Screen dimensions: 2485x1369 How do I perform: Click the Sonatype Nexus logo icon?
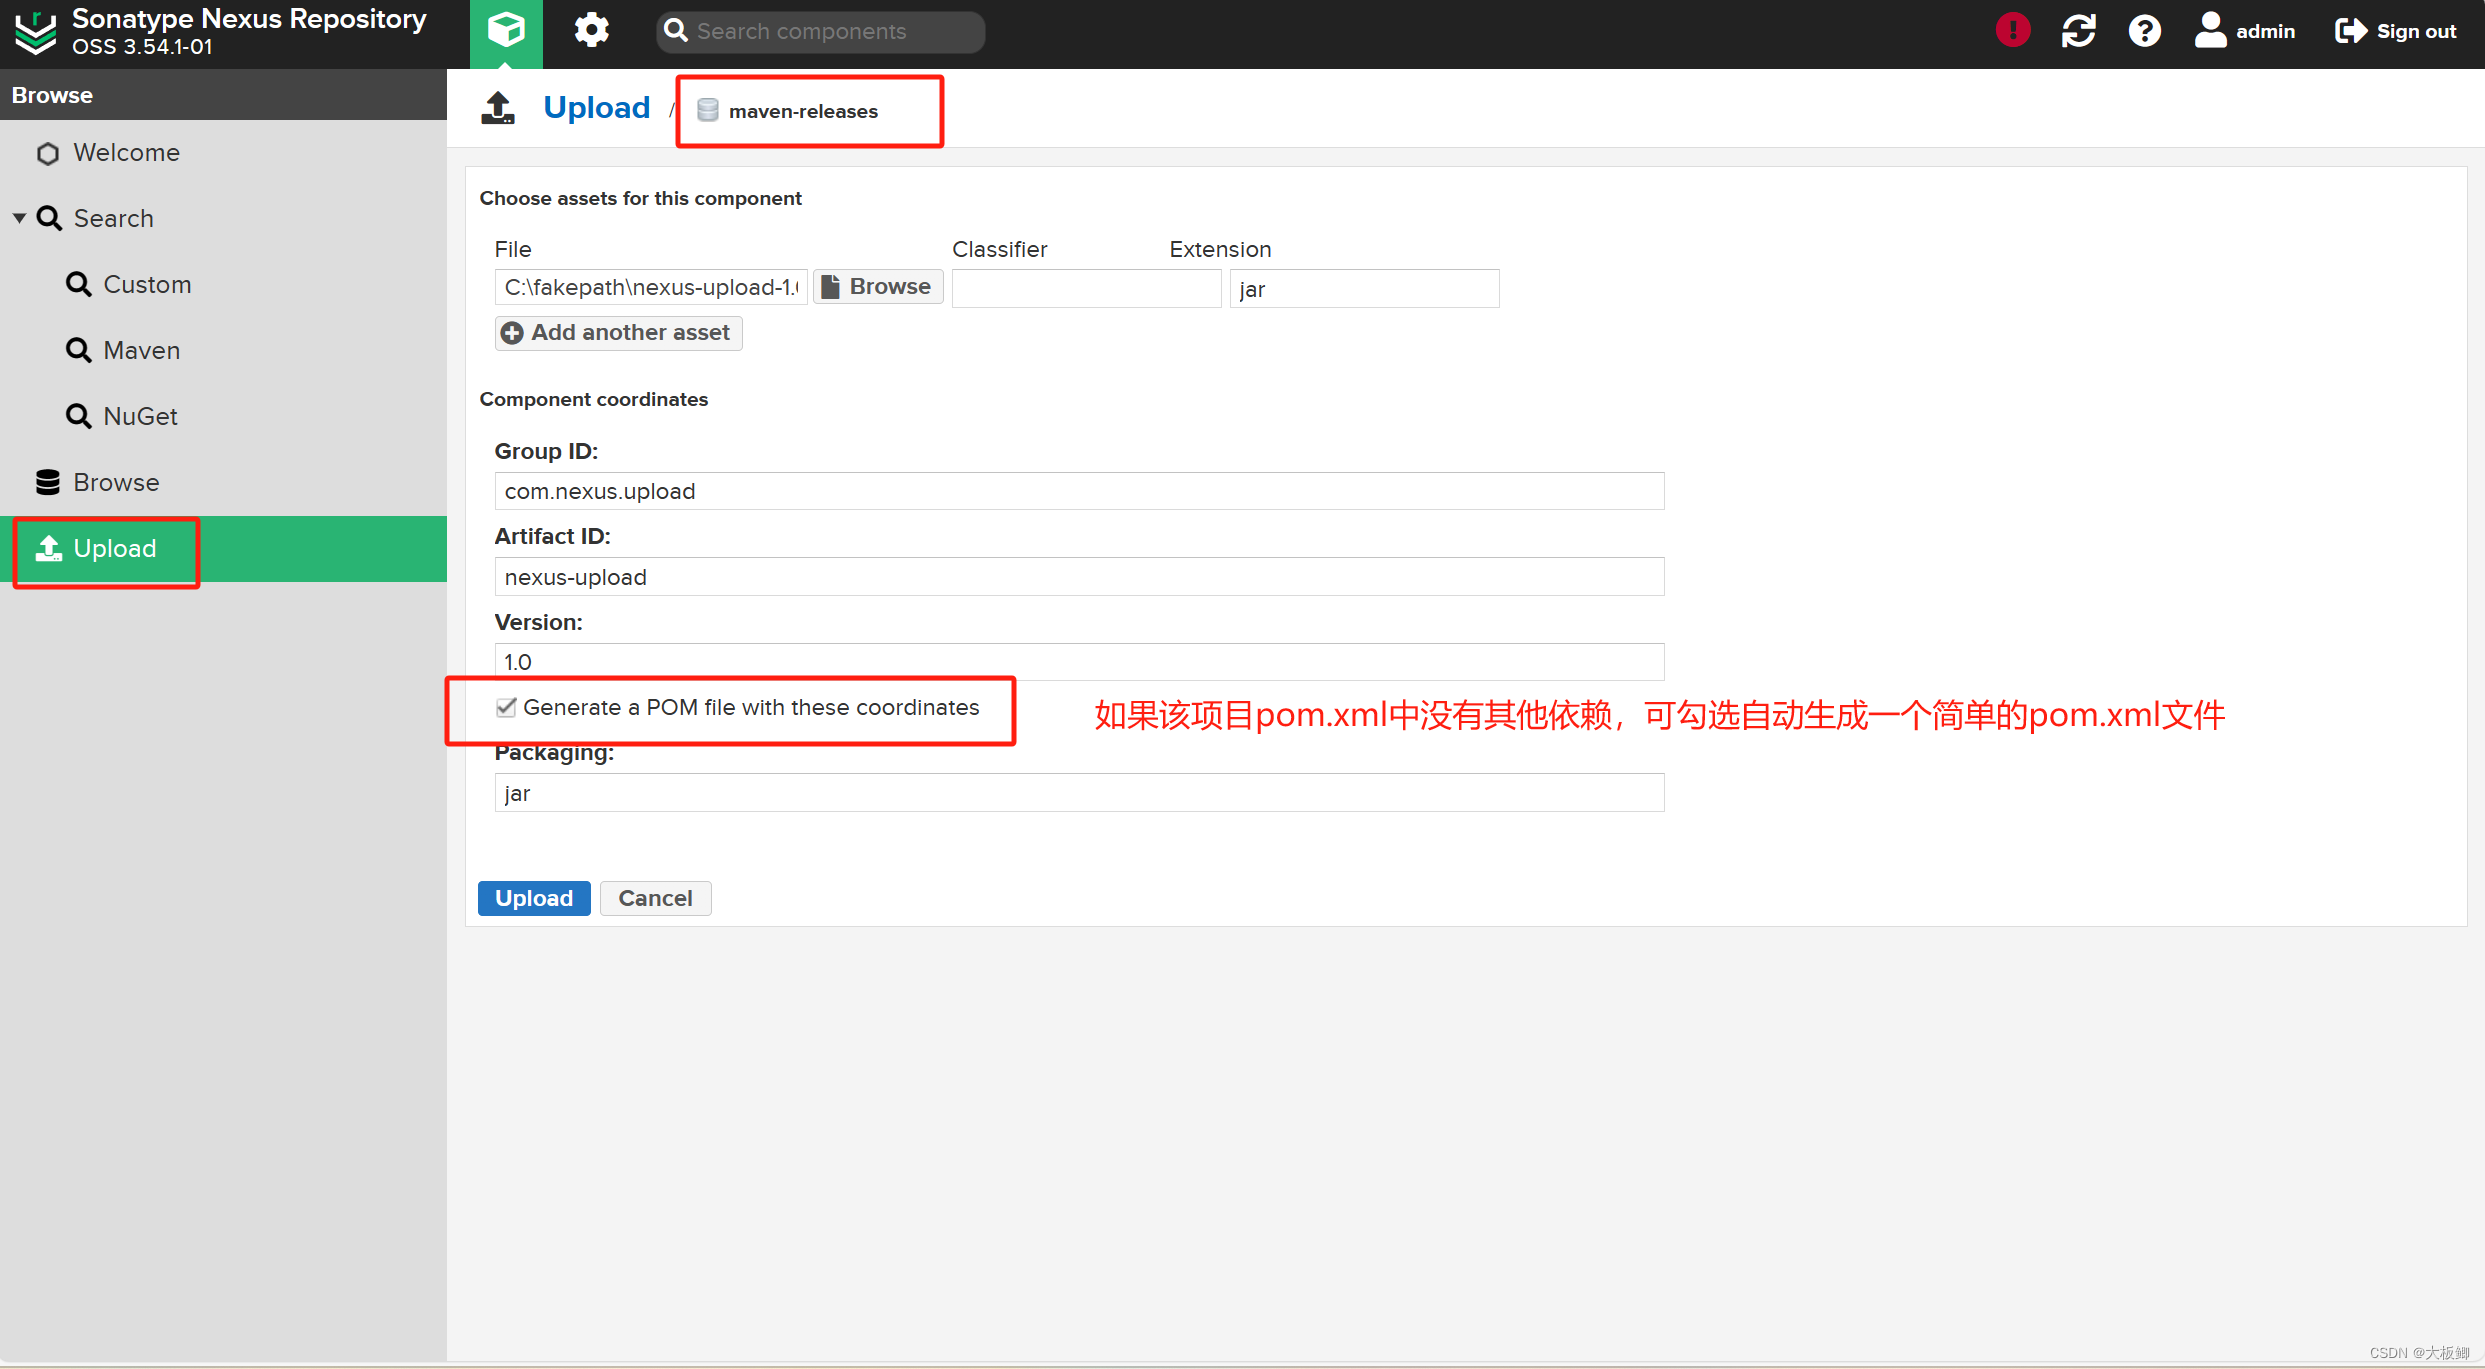coord(36,32)
